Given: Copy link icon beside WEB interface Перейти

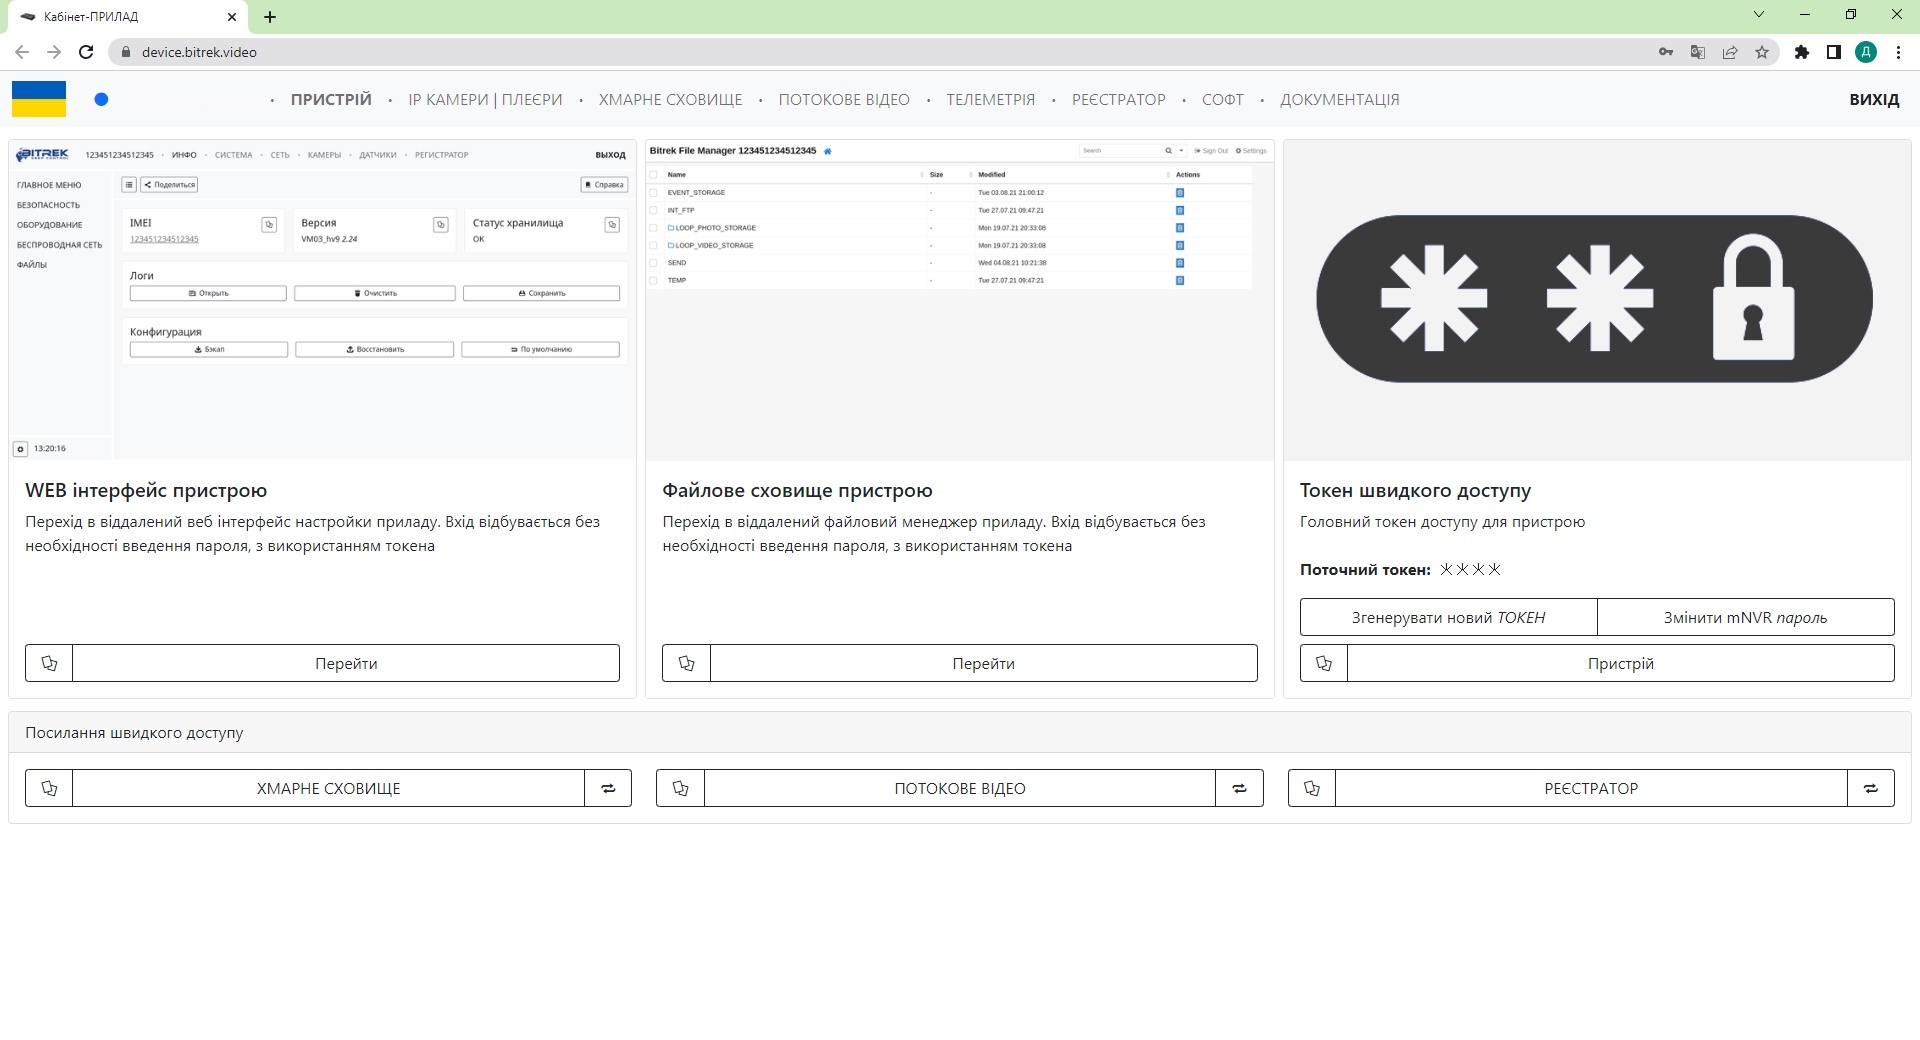Looking at the screenshot, I should [x=49, y=663].
